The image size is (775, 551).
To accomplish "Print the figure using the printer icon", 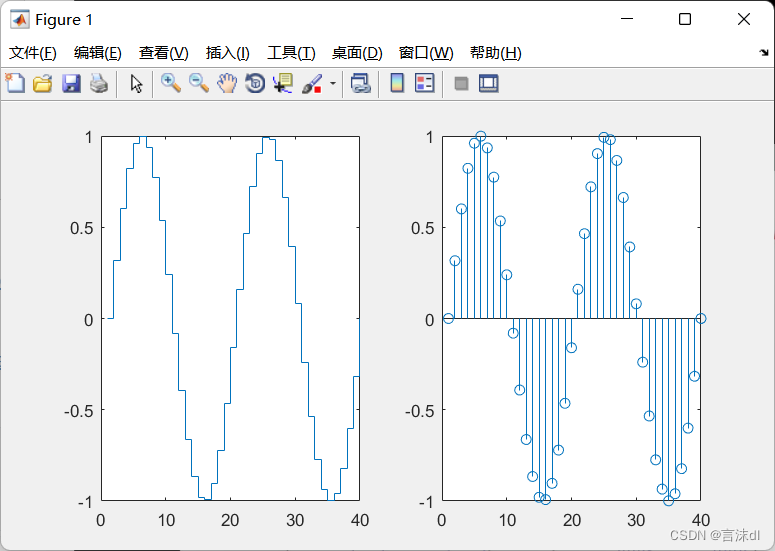I will (x=98, y=84).
